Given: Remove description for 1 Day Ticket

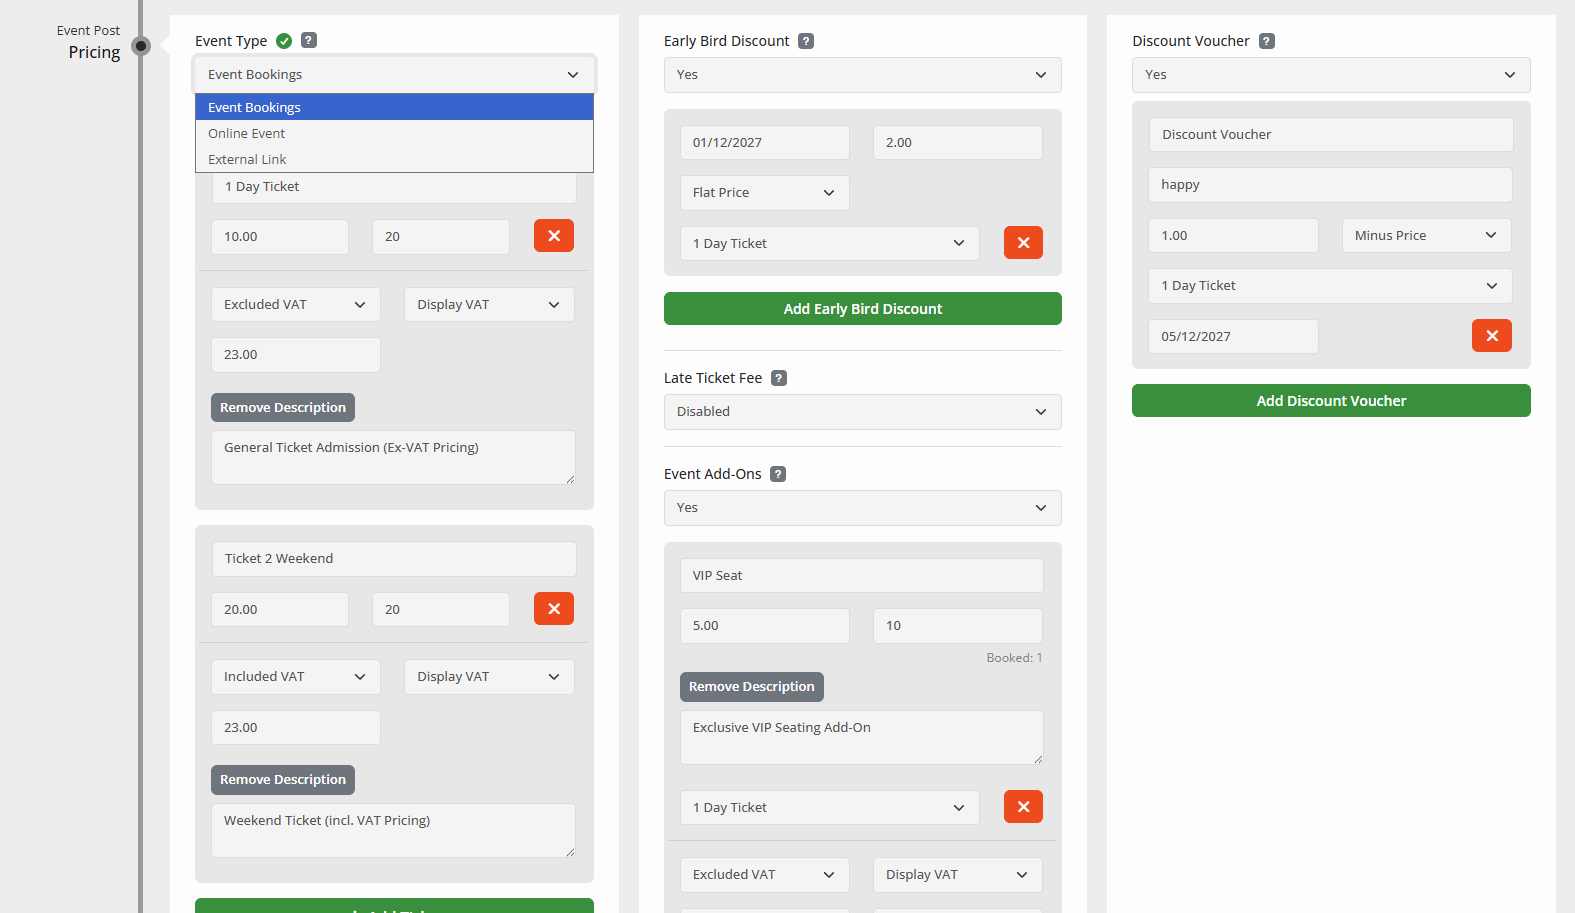Looking at the screenshot, I should click(x=283, y=408).
